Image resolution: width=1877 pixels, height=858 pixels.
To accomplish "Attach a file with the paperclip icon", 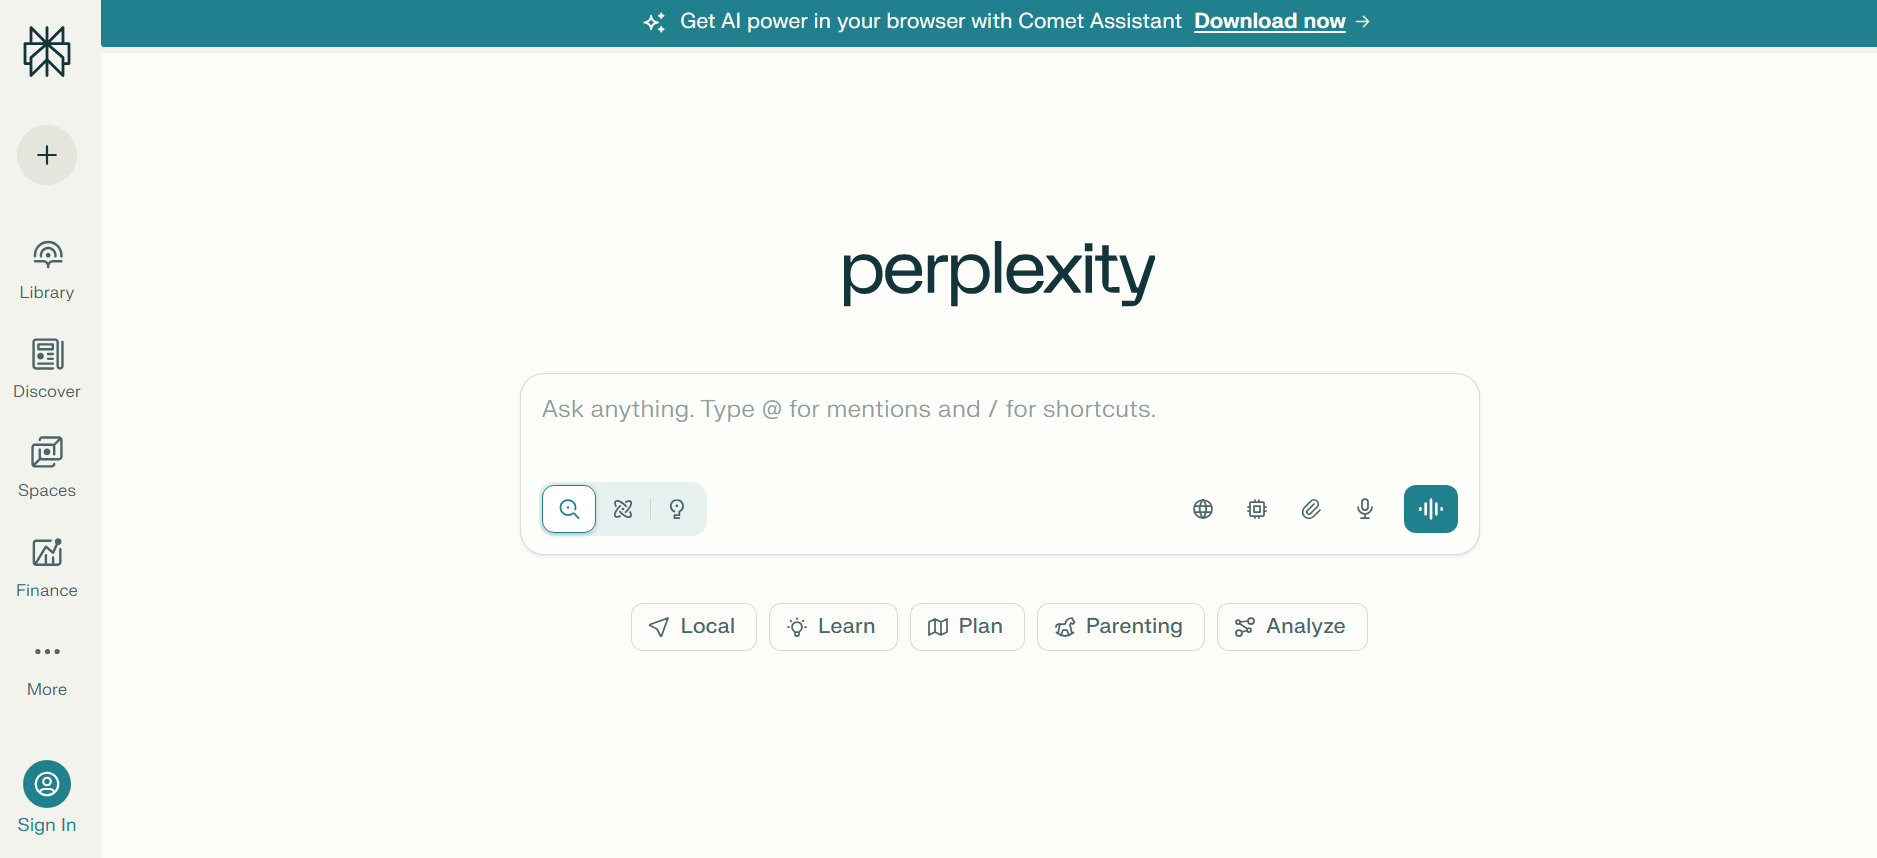I will coord(1310,508).
